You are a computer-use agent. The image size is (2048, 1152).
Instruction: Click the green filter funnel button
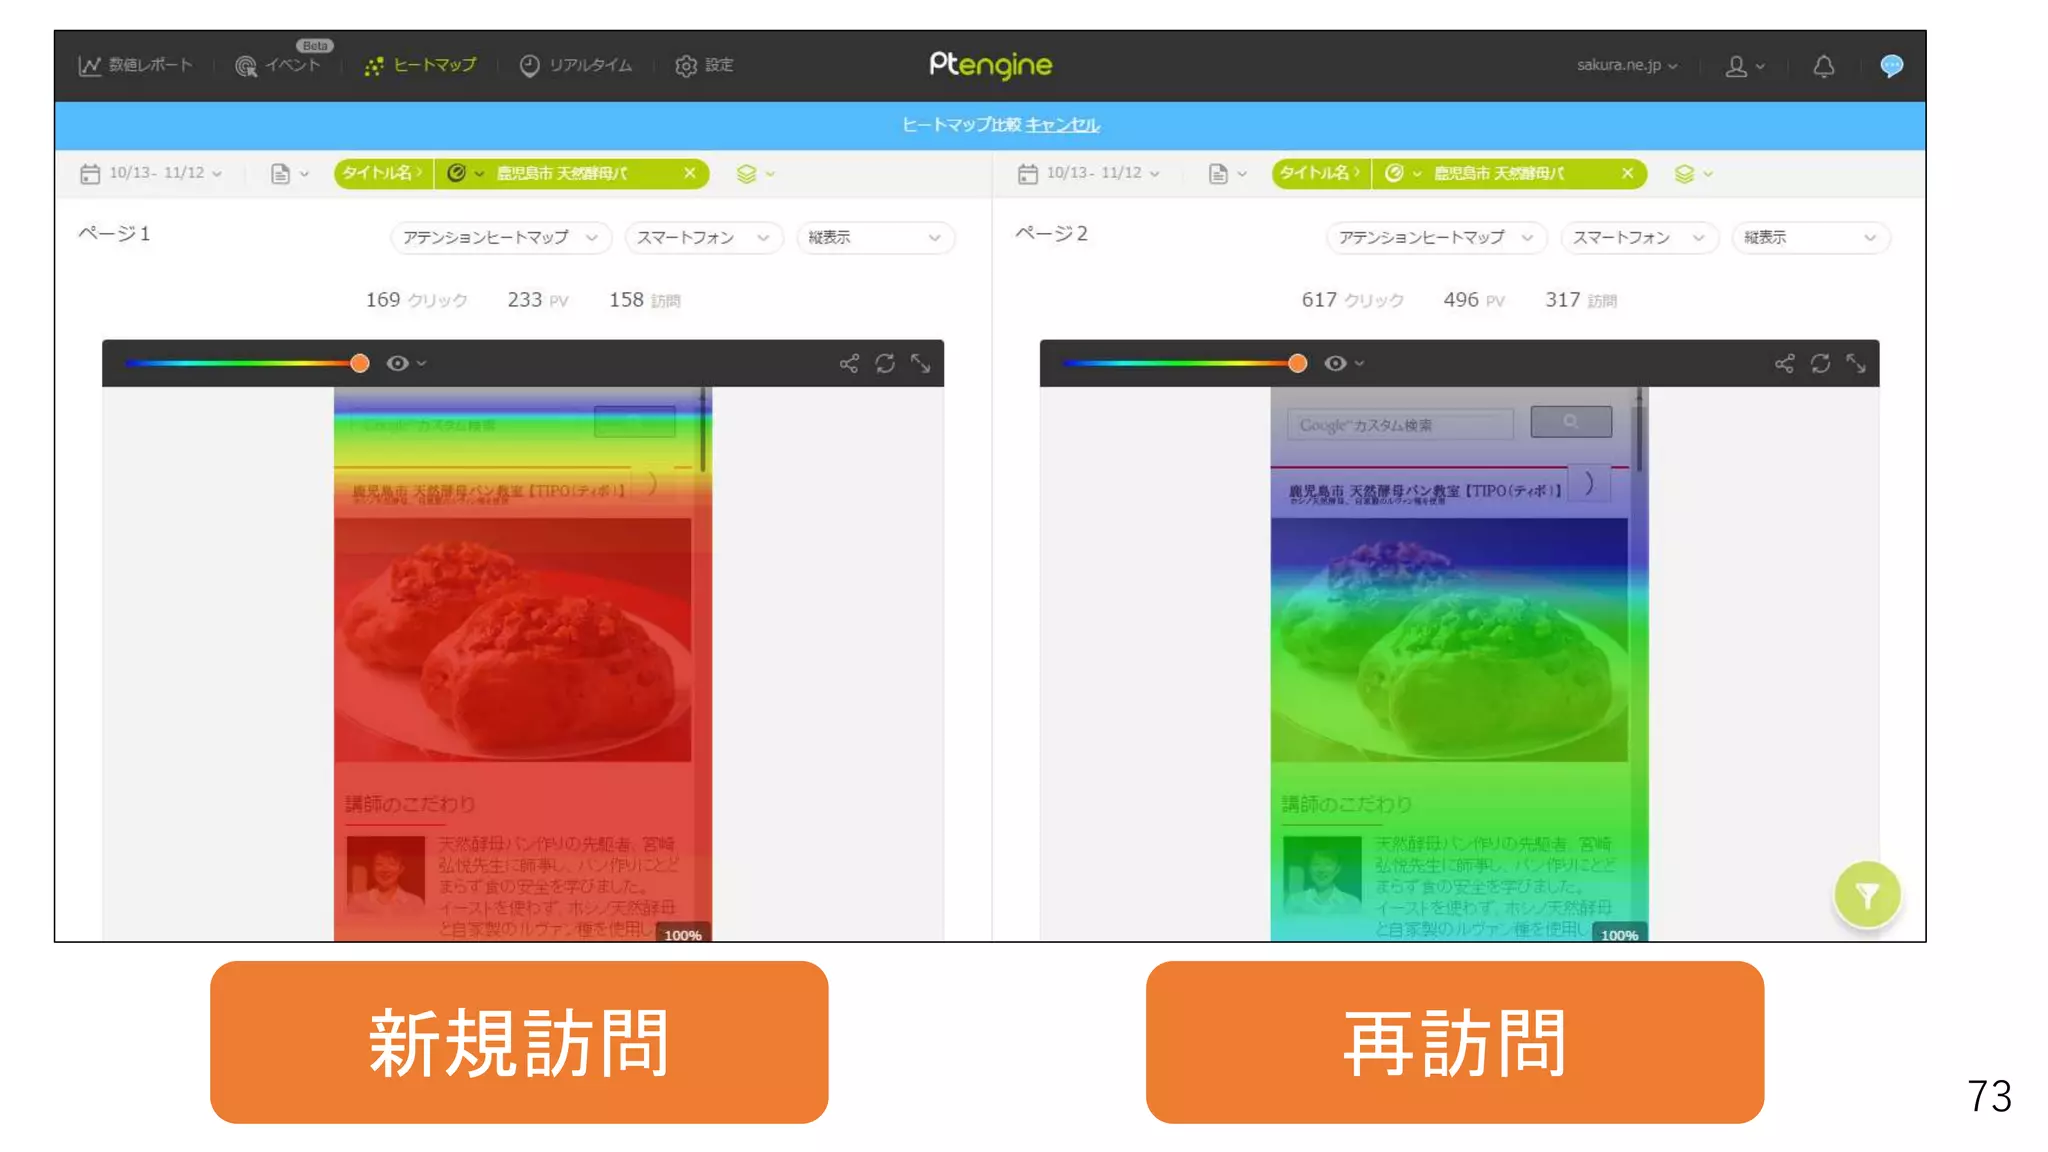[x=1866, y=894]
